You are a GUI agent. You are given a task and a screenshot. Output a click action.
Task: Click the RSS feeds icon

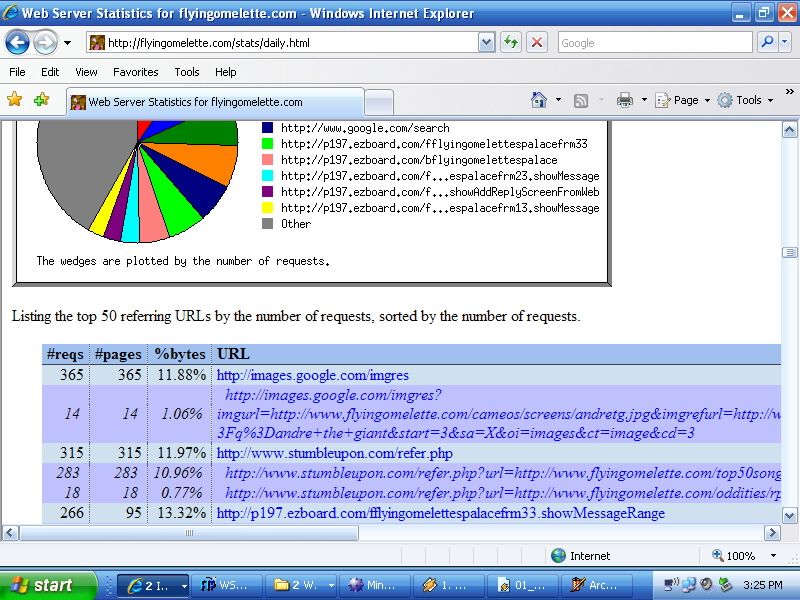581,101
